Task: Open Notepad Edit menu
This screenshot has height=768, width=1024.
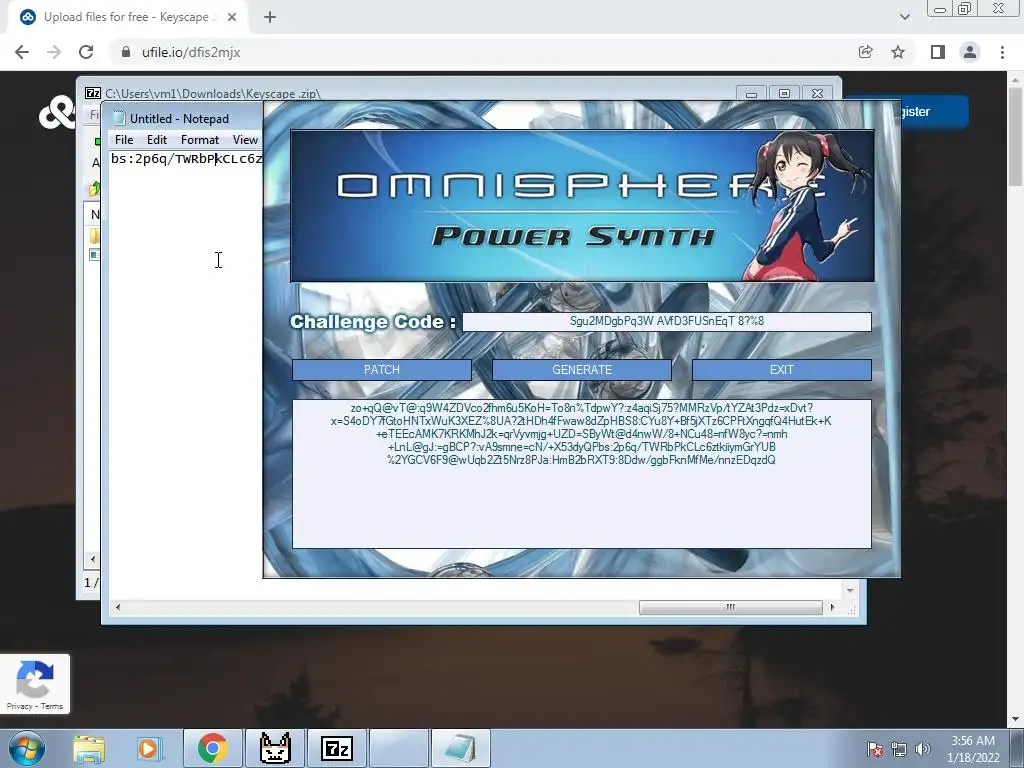Action: pos(157,140)
